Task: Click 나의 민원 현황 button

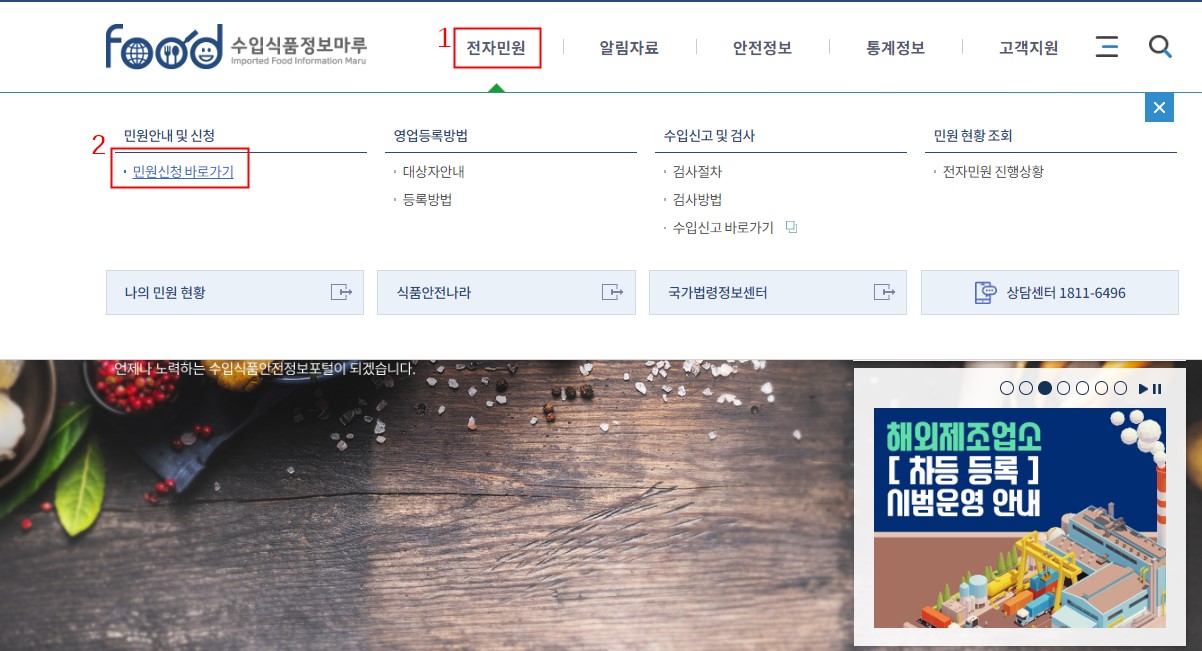Action: (235, 293)
